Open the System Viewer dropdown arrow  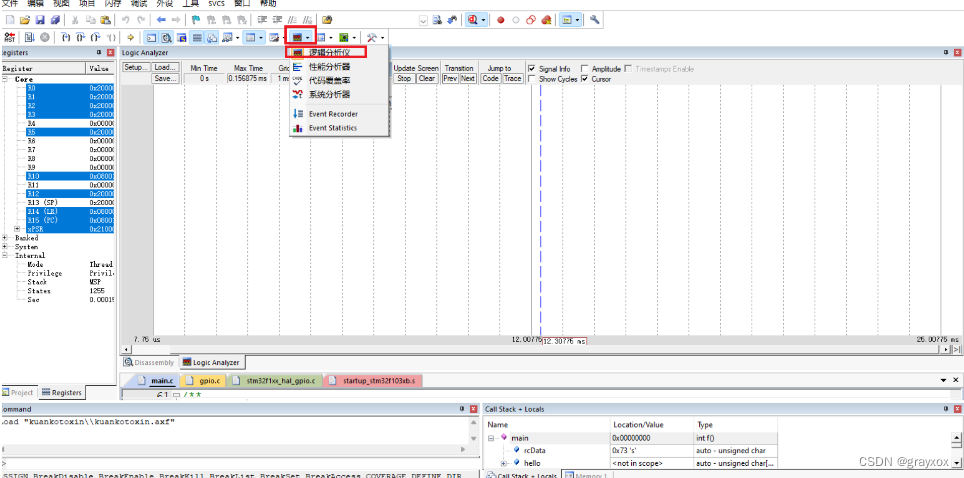(x=355, y=38)
